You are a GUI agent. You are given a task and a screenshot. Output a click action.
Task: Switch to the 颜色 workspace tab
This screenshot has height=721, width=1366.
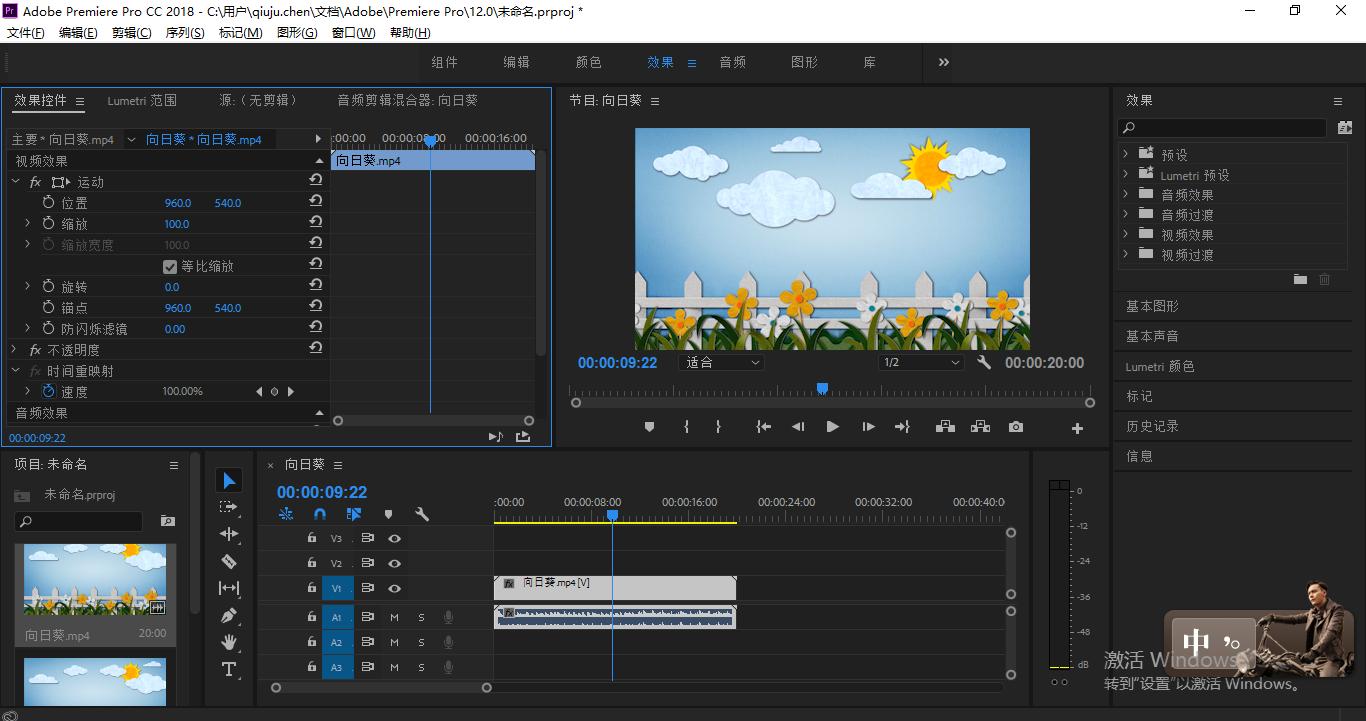588,62
